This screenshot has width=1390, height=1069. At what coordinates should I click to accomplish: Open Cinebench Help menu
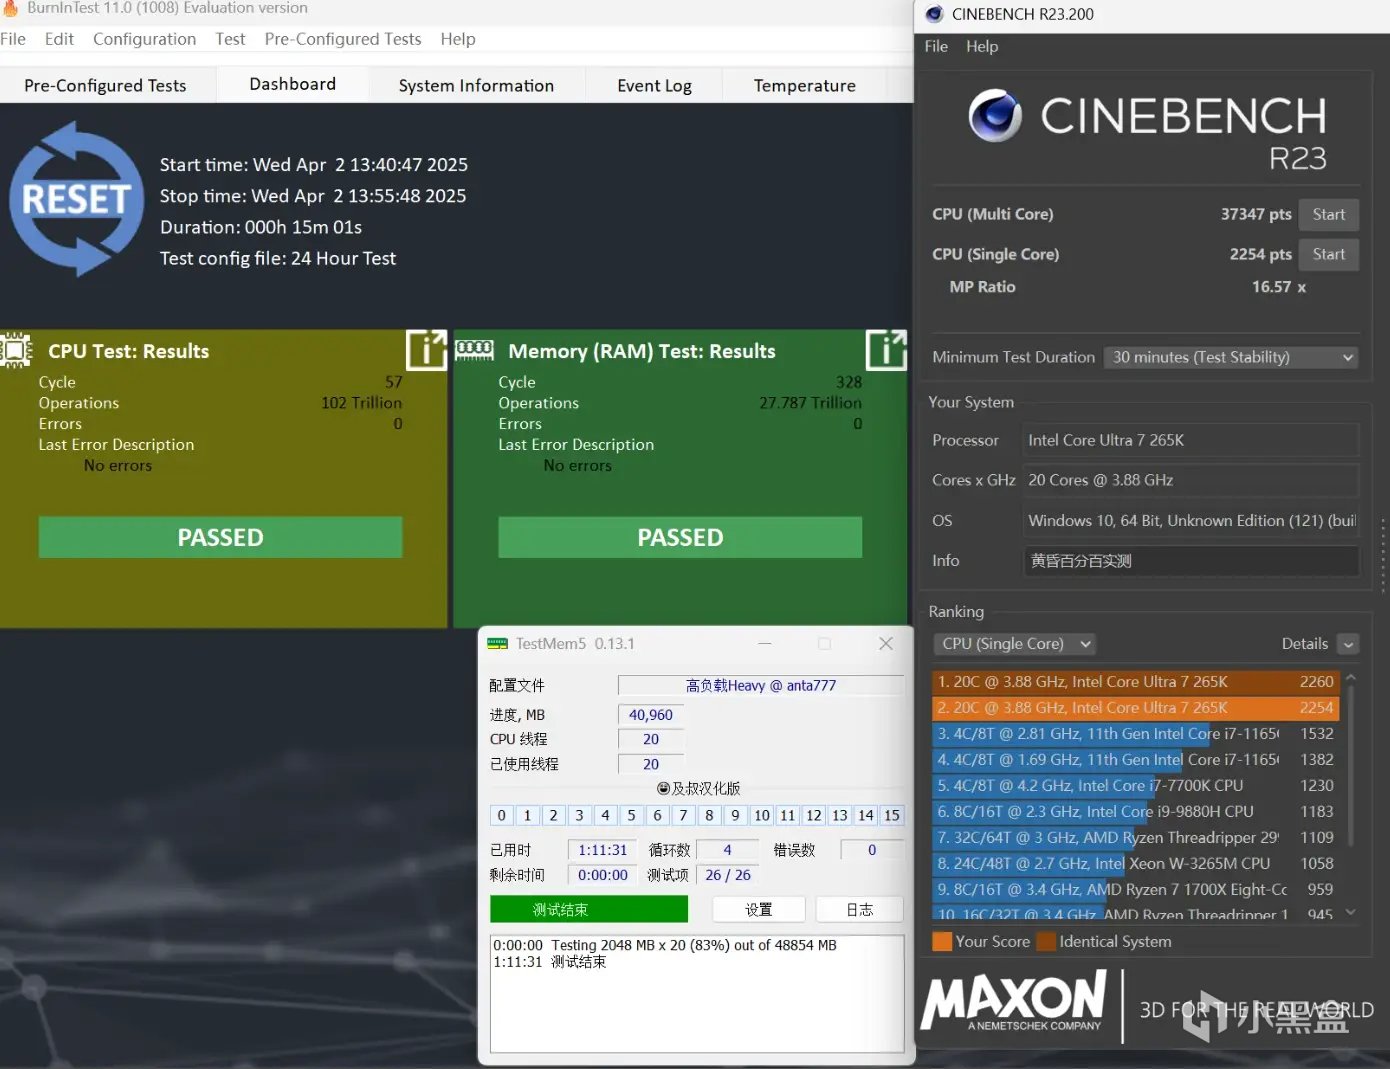(x=982, y=46)
